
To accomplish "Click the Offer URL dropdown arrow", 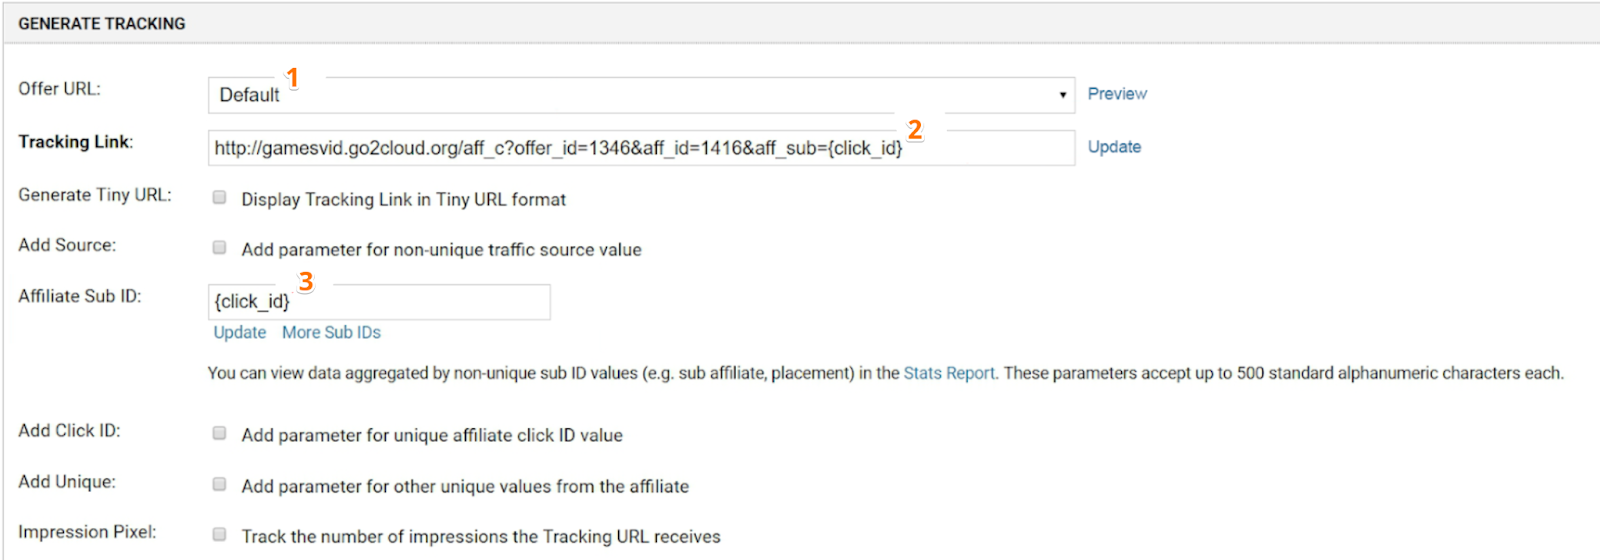I will point(1062,95).
